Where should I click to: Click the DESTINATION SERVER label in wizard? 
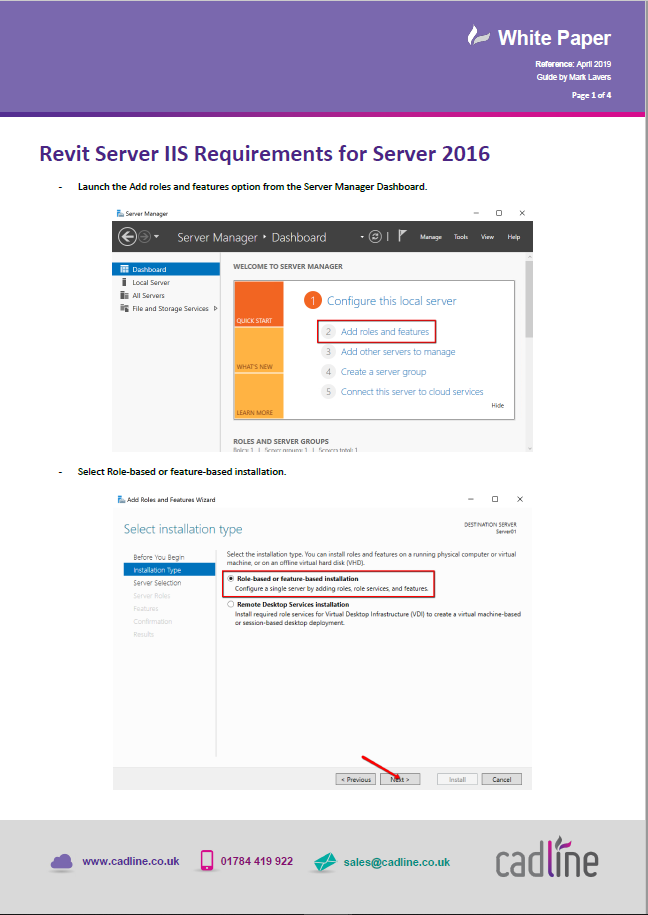click(x=490, y=525)
